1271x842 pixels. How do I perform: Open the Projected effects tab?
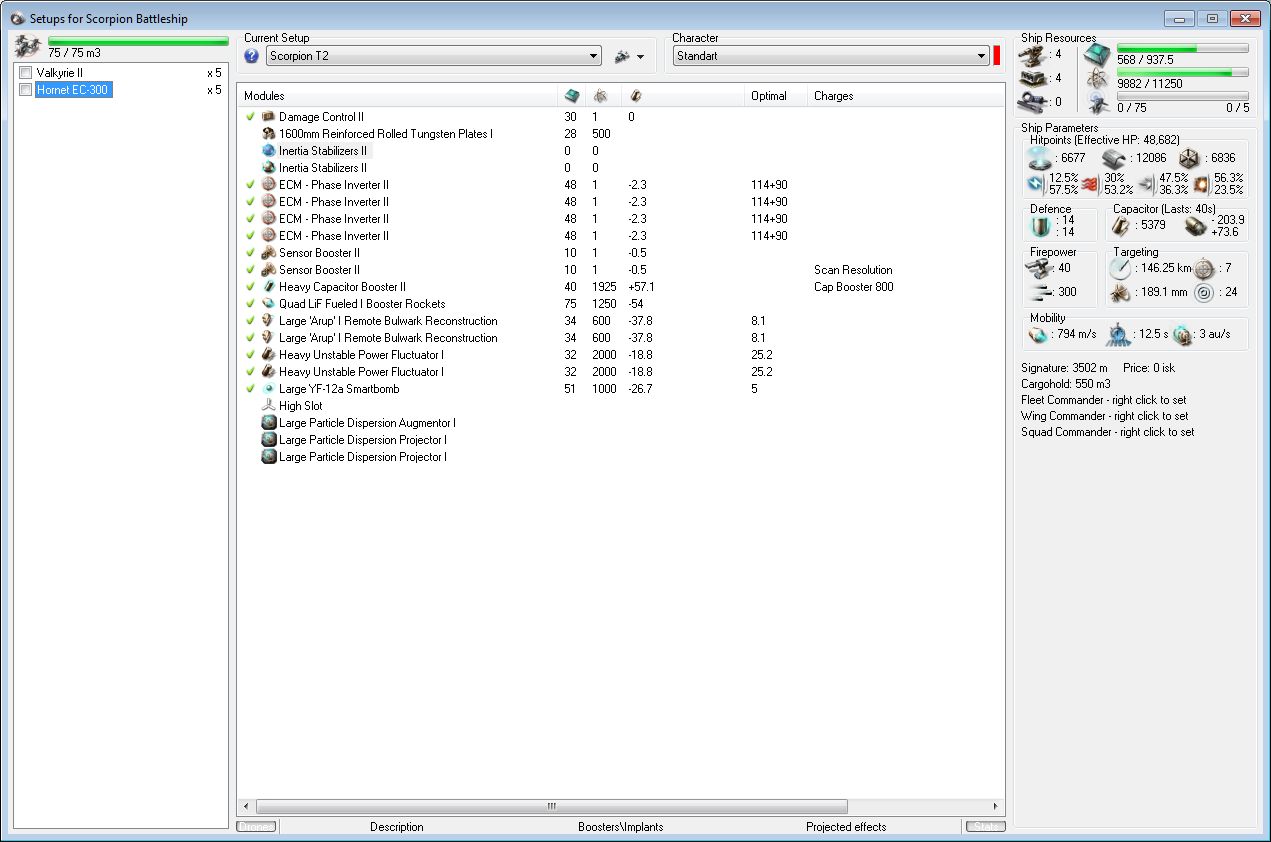click(x=846, y=827)
